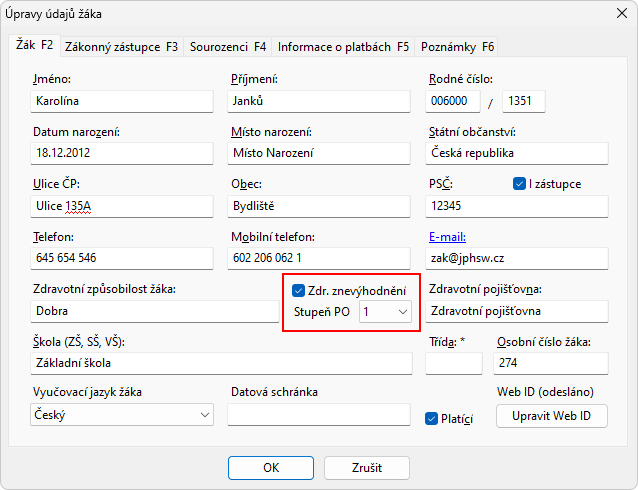Click the empty Datová schránka field
The height and width of the screenshot is (490, 638).
pyautogui.click(x=318, y=415)
